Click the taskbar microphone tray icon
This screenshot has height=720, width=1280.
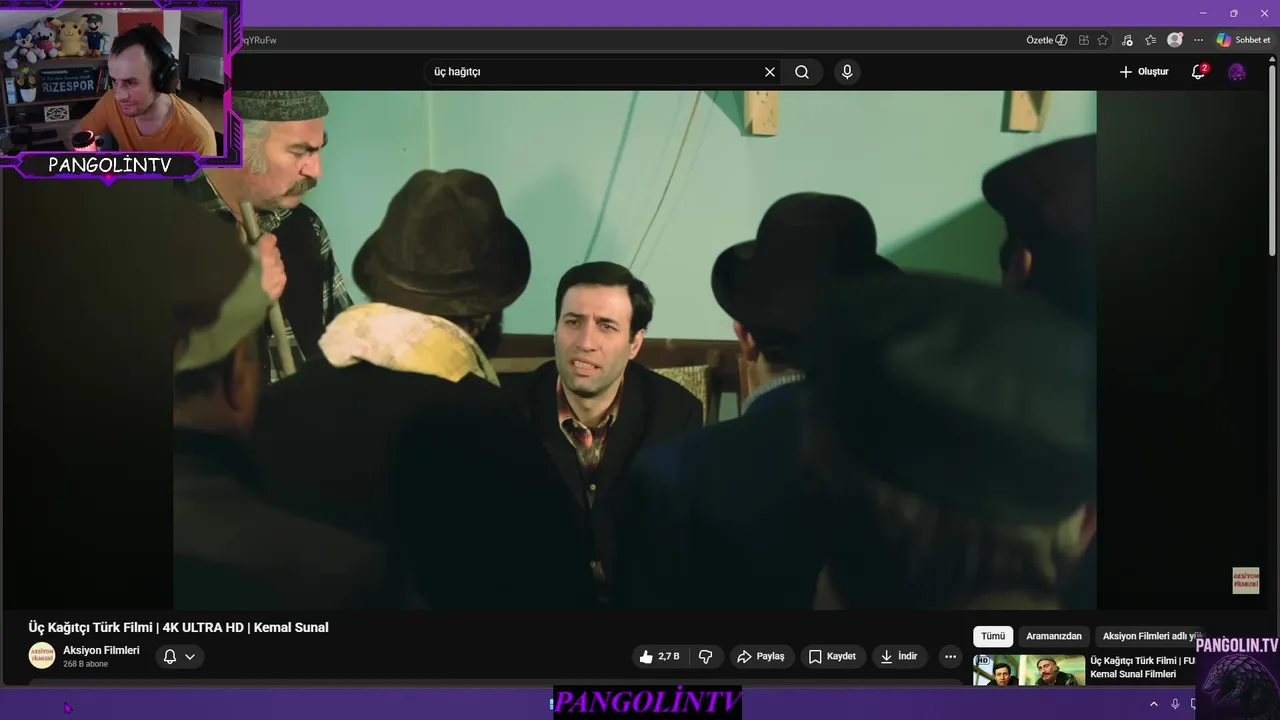[x=1175, y=704]
